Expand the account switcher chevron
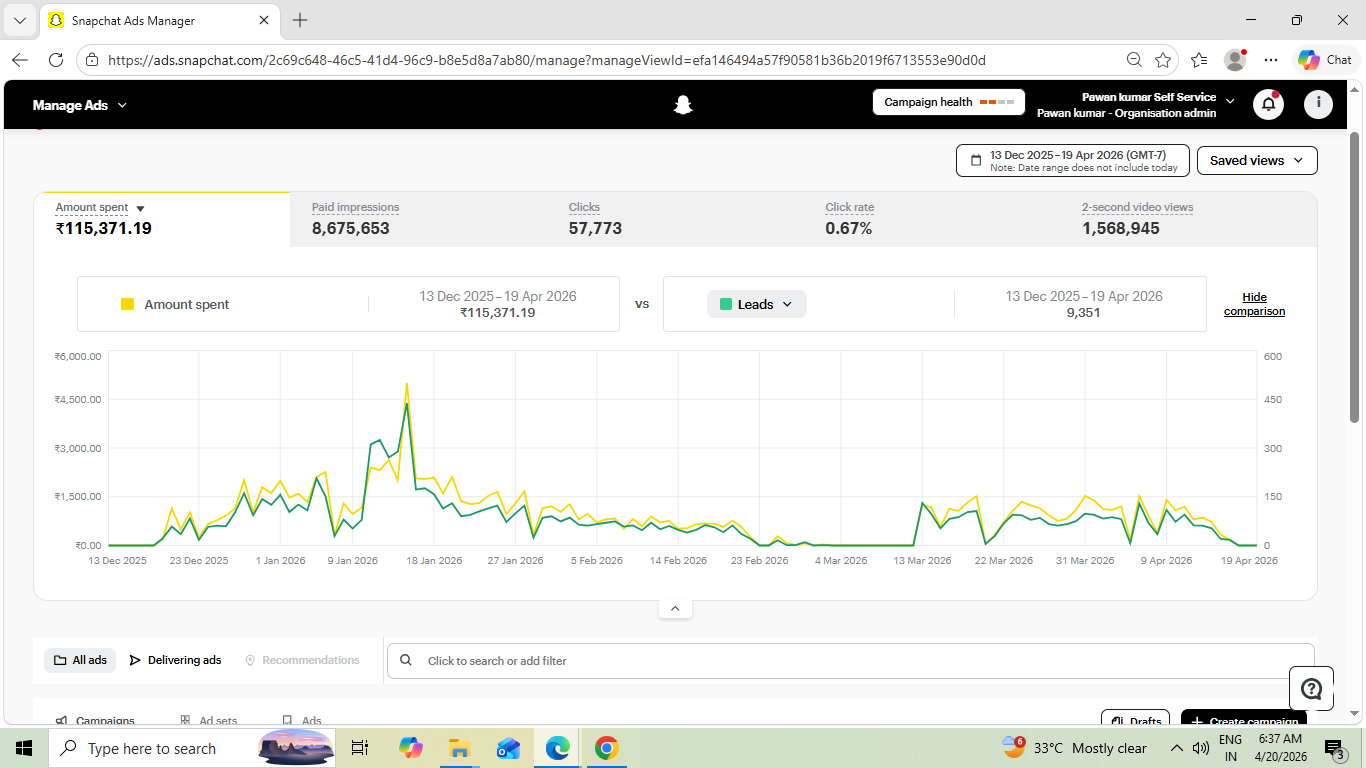 click(x=1230, y=101)
